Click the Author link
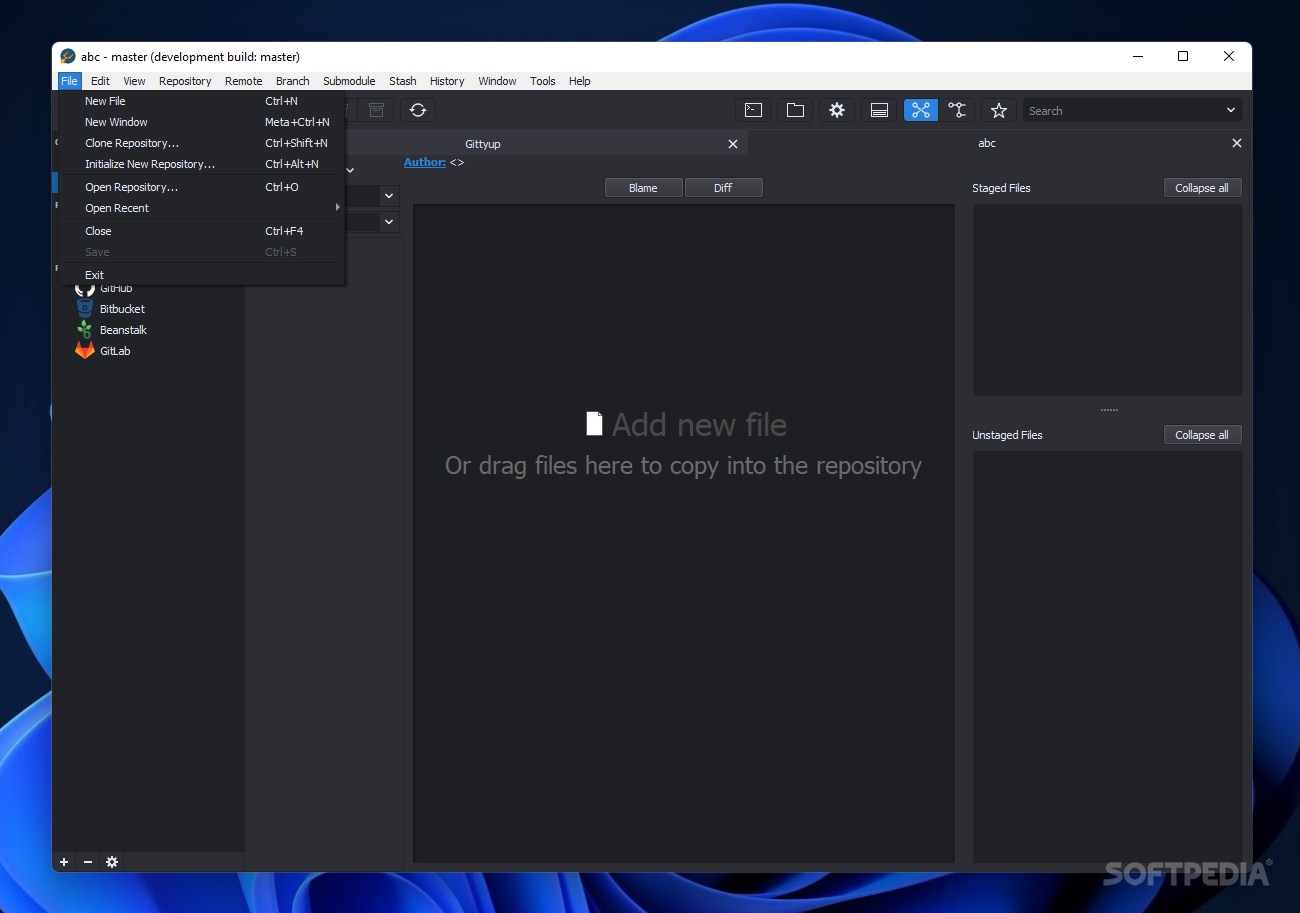Image resolution: width=1300 pixels, height=913 pixels. pos(425,162)
